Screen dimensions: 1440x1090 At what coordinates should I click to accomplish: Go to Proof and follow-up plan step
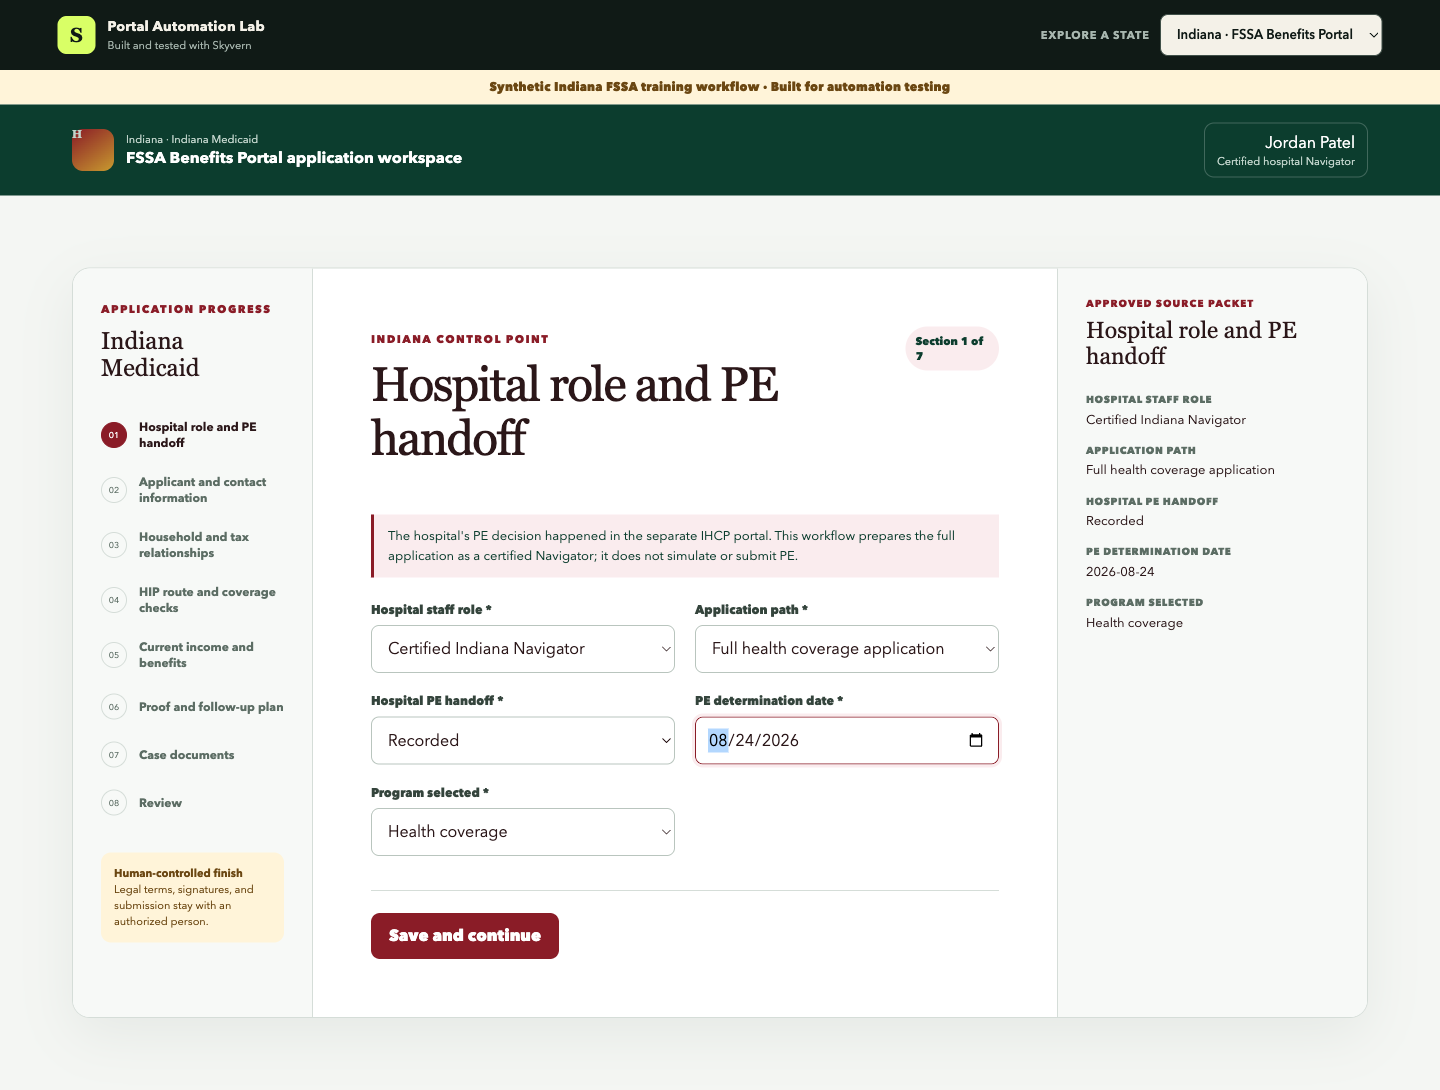pyautogui.click(x=193, y=707)
